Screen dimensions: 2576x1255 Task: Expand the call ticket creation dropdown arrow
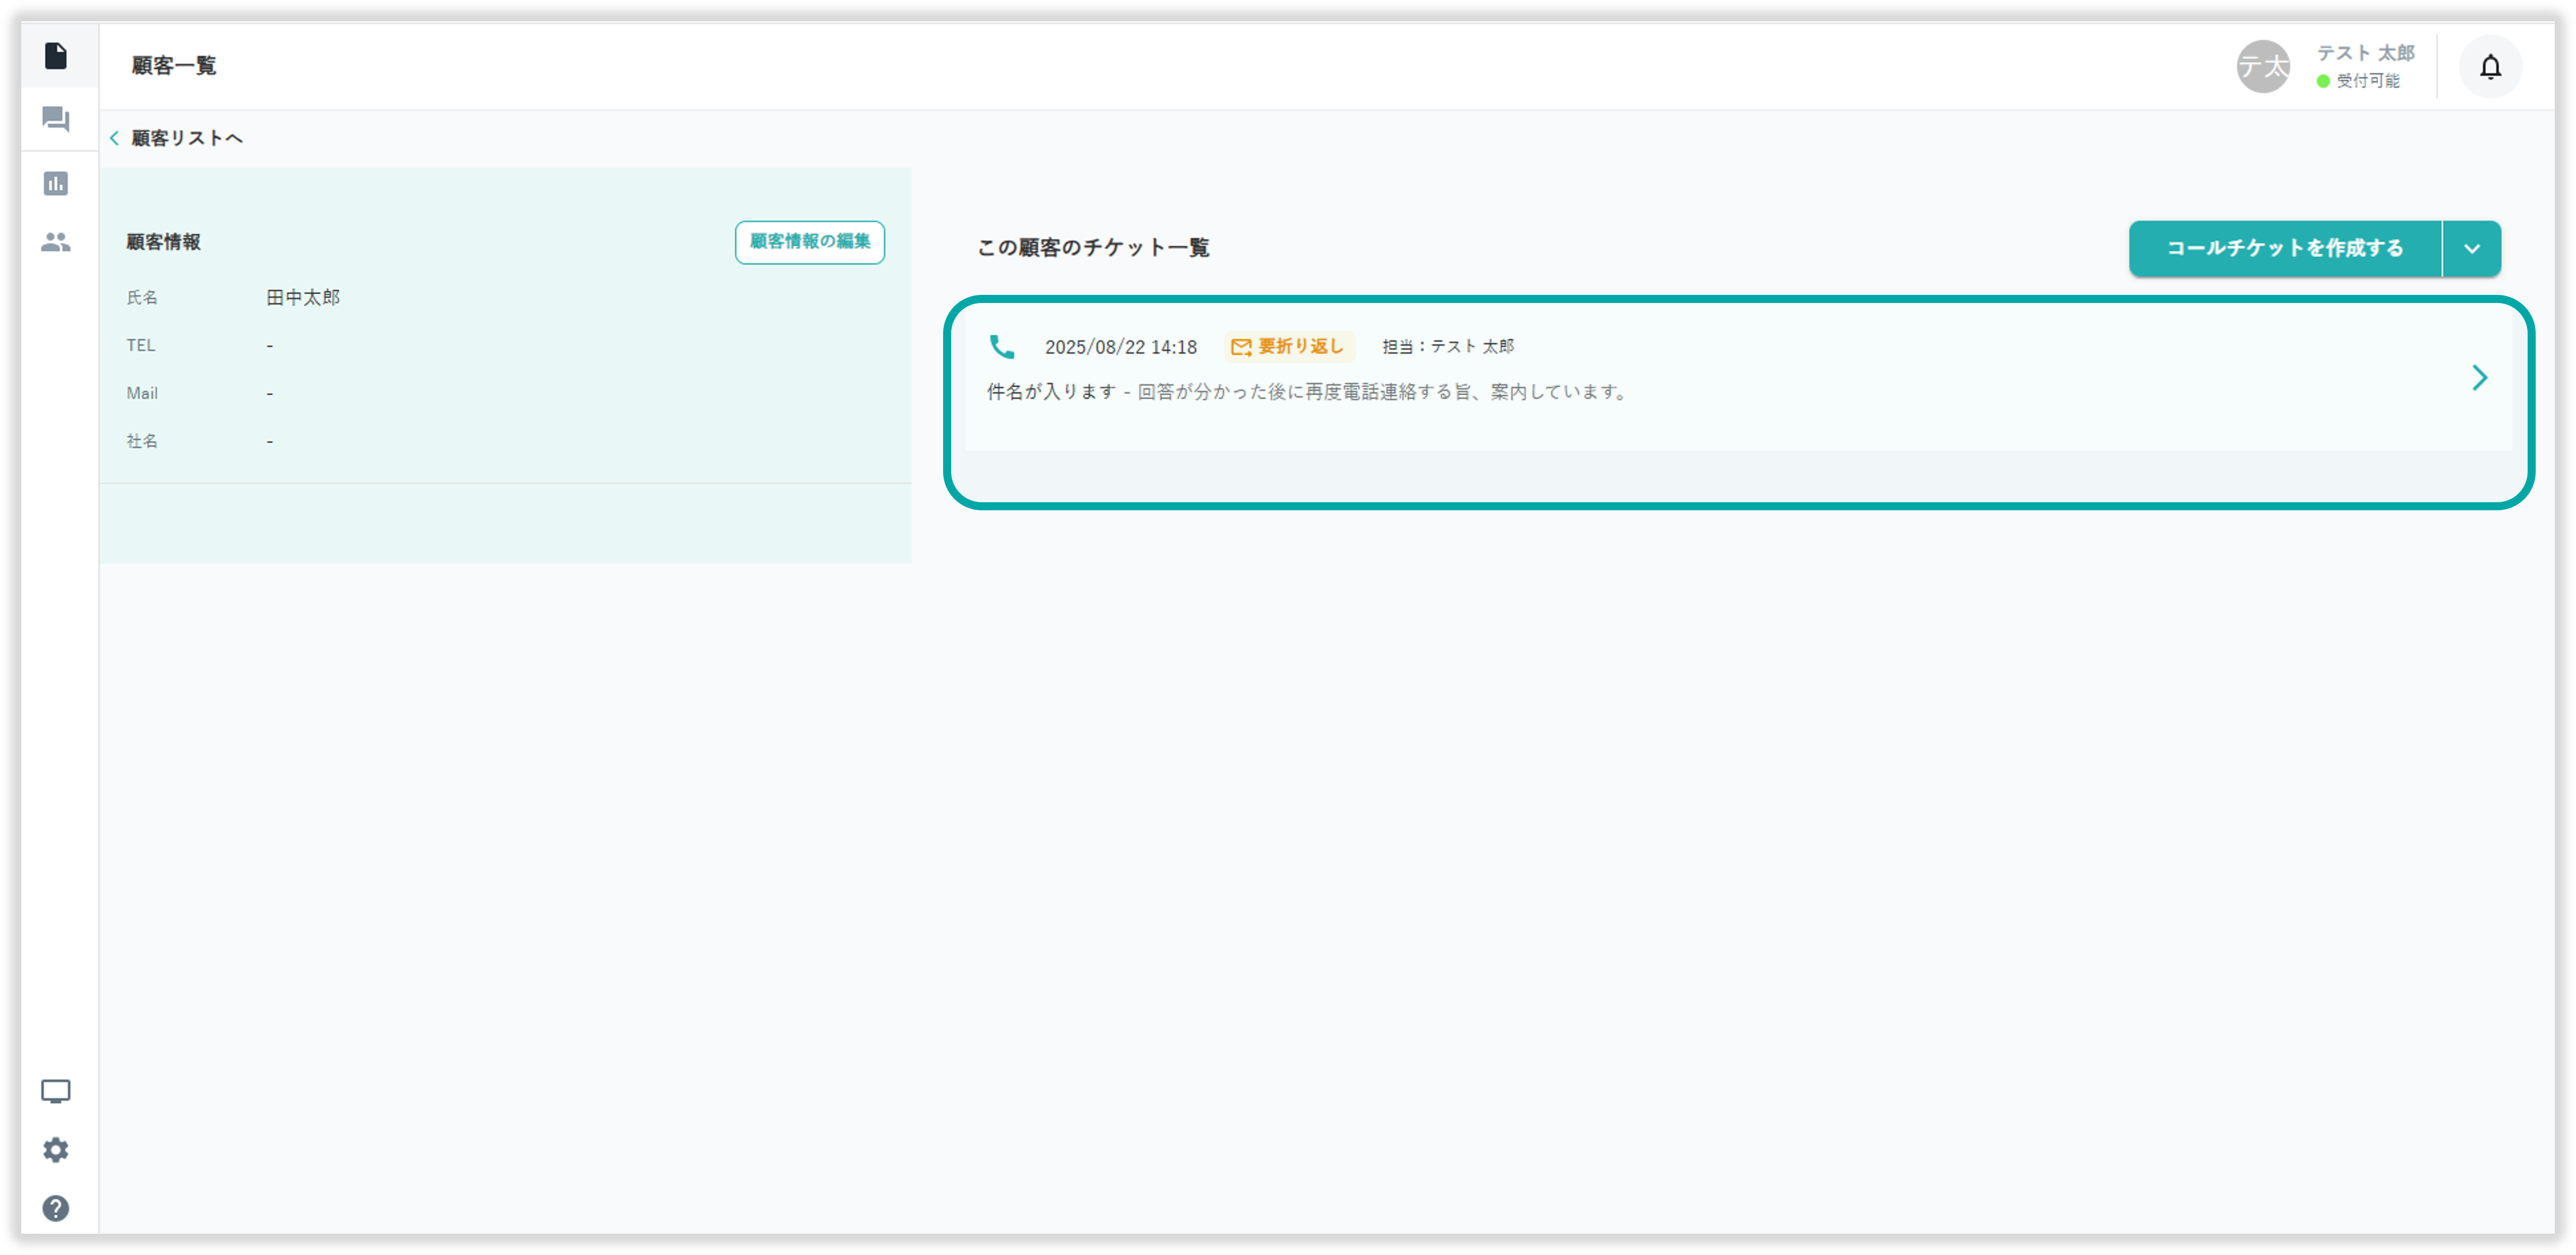click(2471, 249)
